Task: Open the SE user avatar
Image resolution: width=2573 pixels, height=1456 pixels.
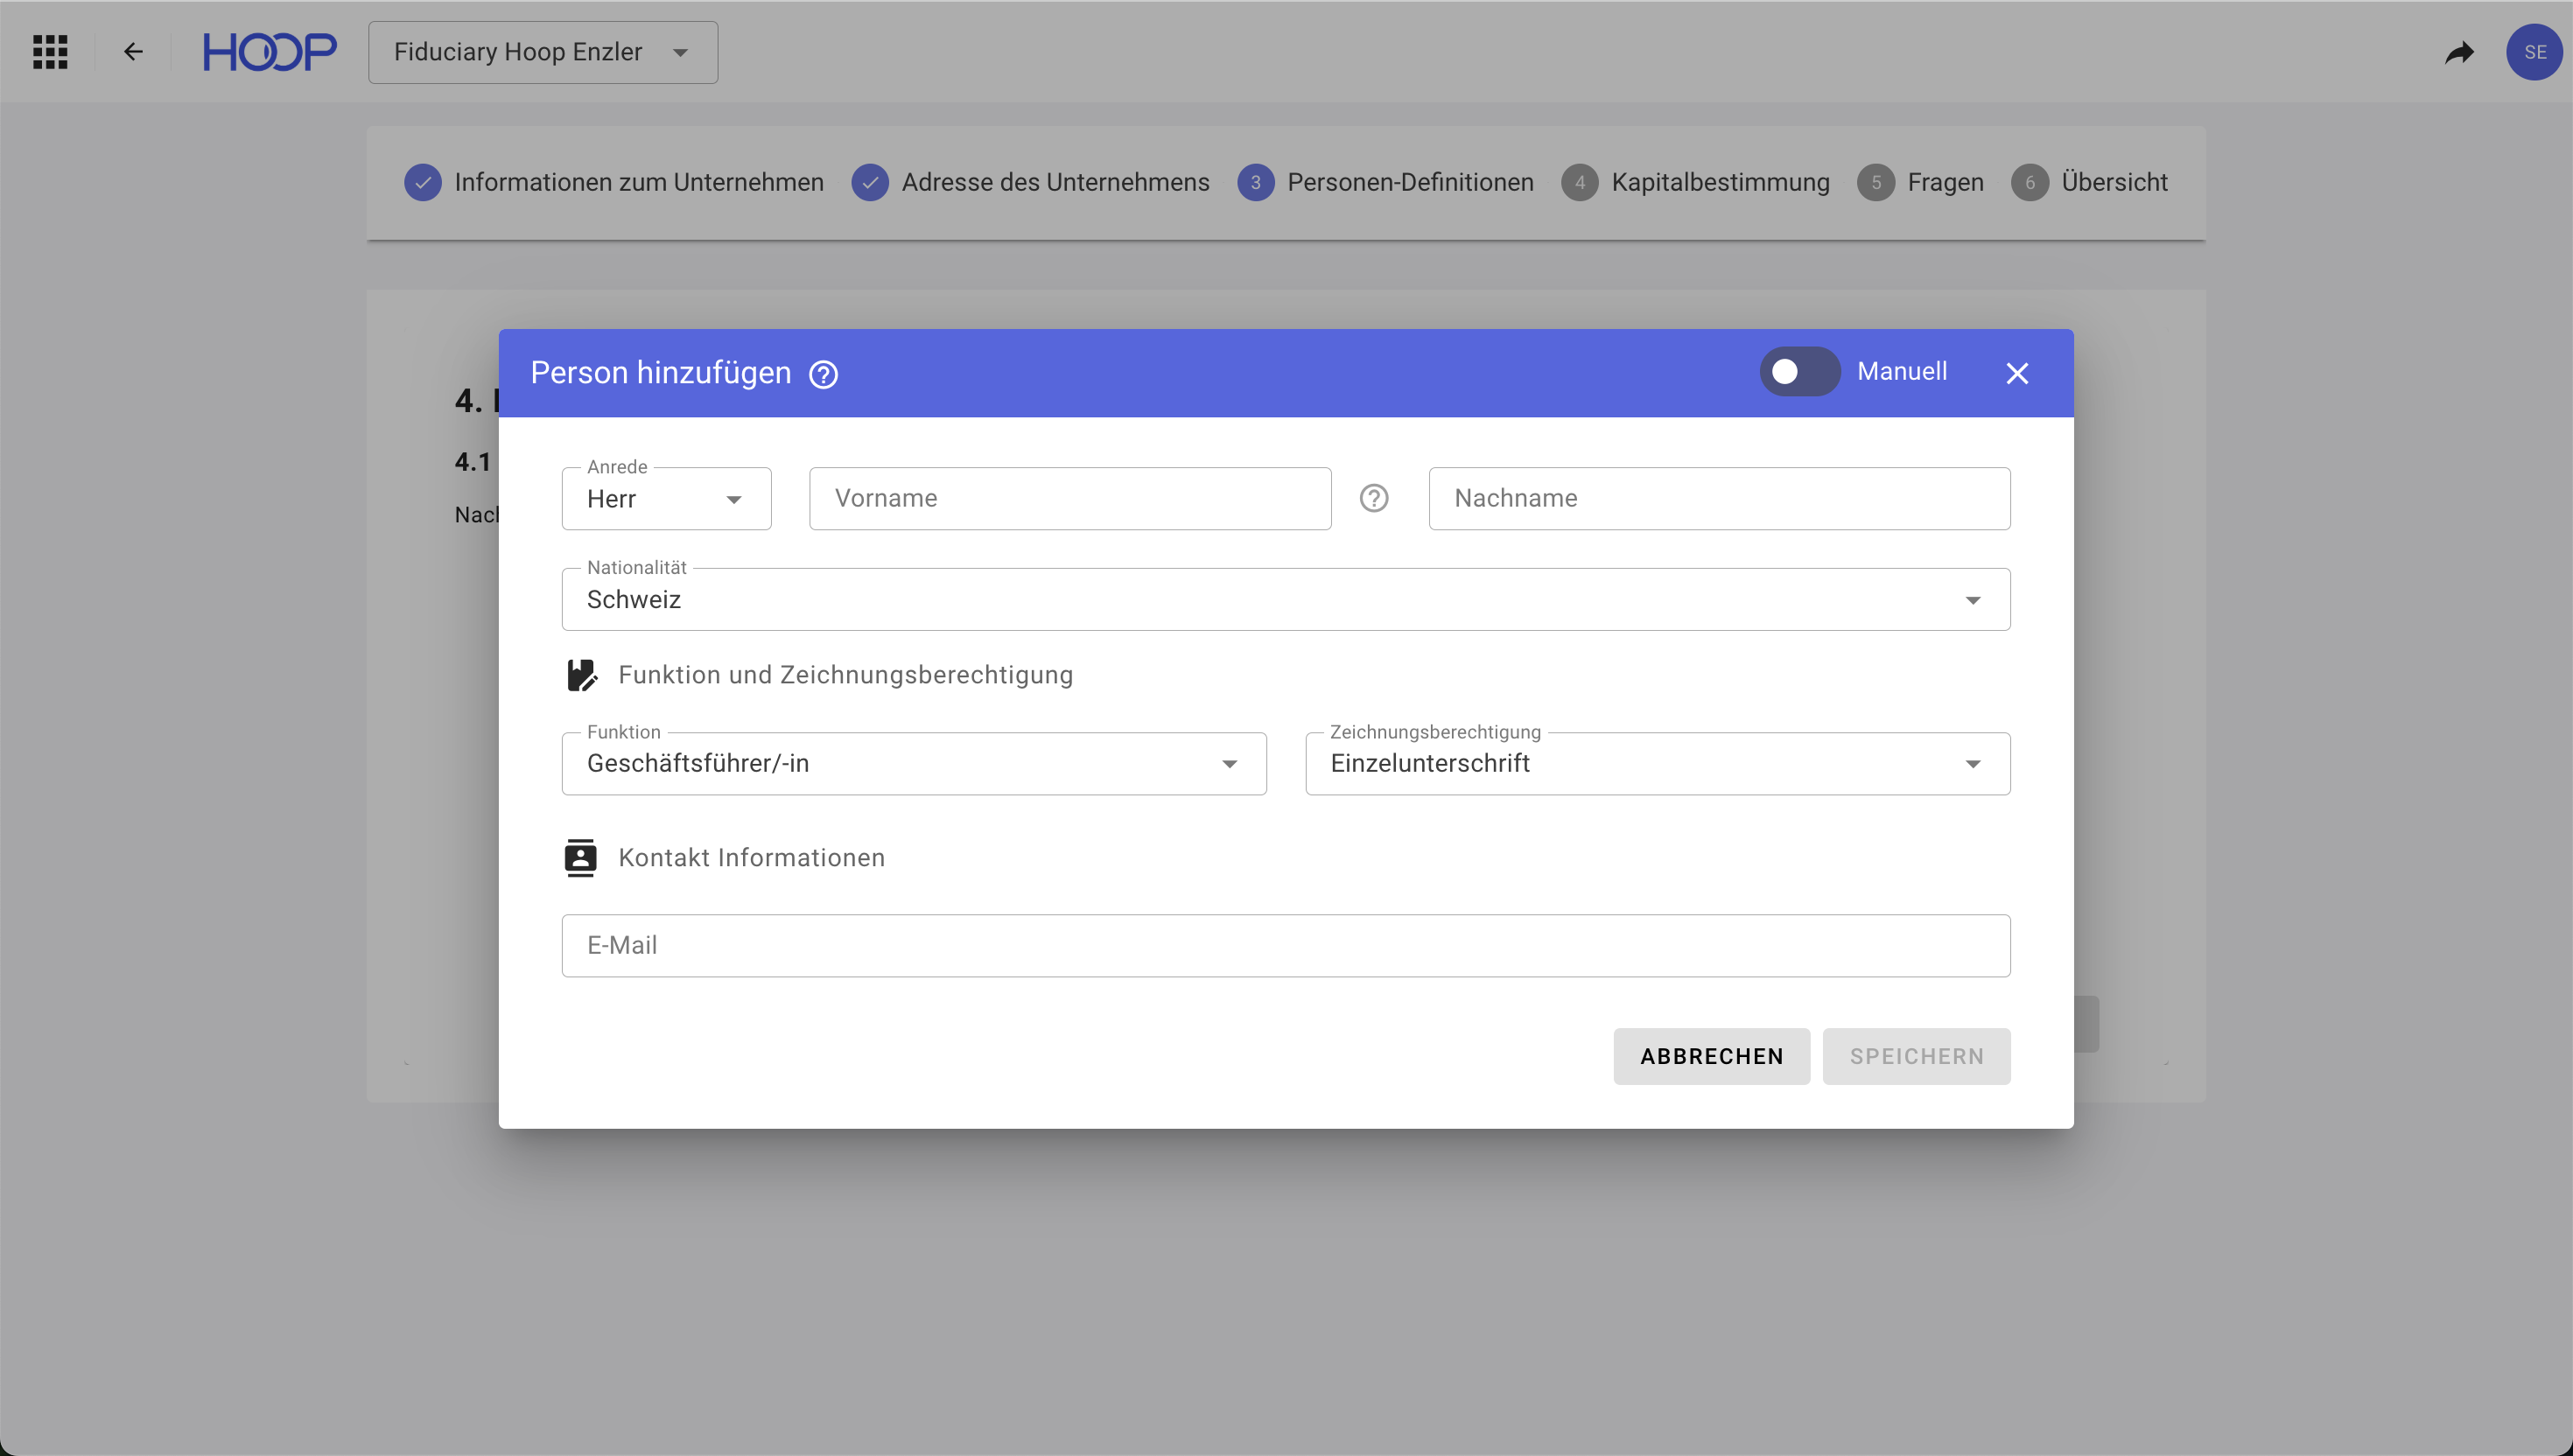Action: click(x=2534, y=52)
